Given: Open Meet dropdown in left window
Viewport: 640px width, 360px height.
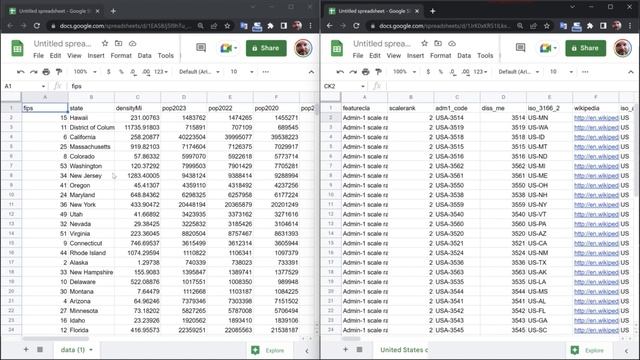Looking at the screenshot, I should [x=236, y=48].
